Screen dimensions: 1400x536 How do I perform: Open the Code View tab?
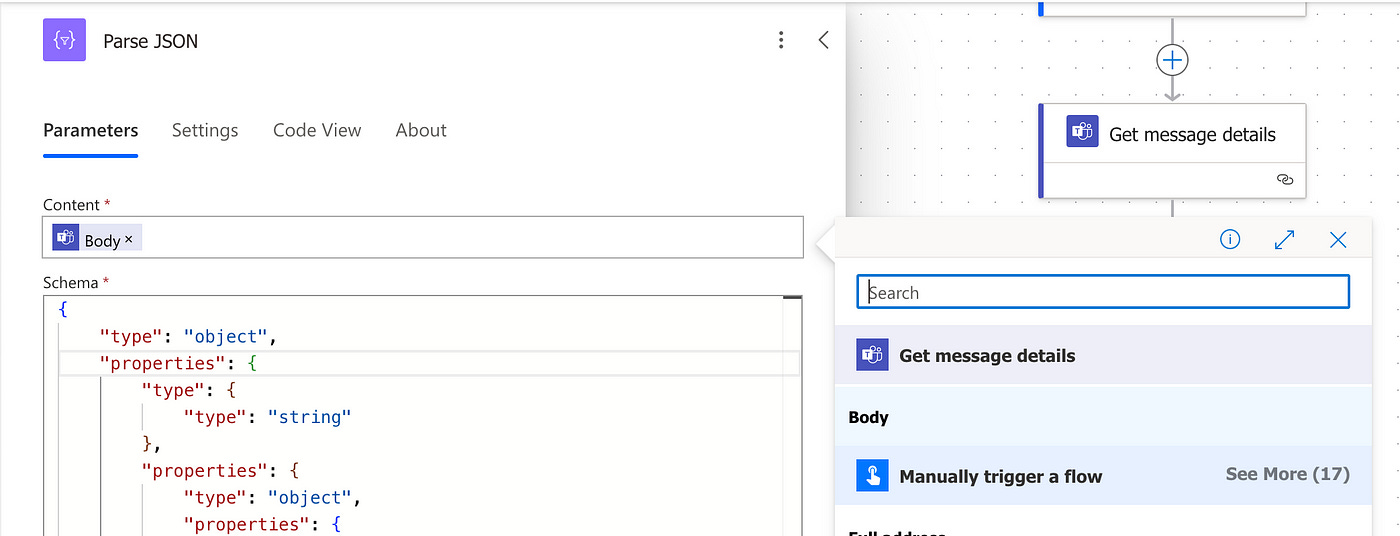click(x=317, y=130)
